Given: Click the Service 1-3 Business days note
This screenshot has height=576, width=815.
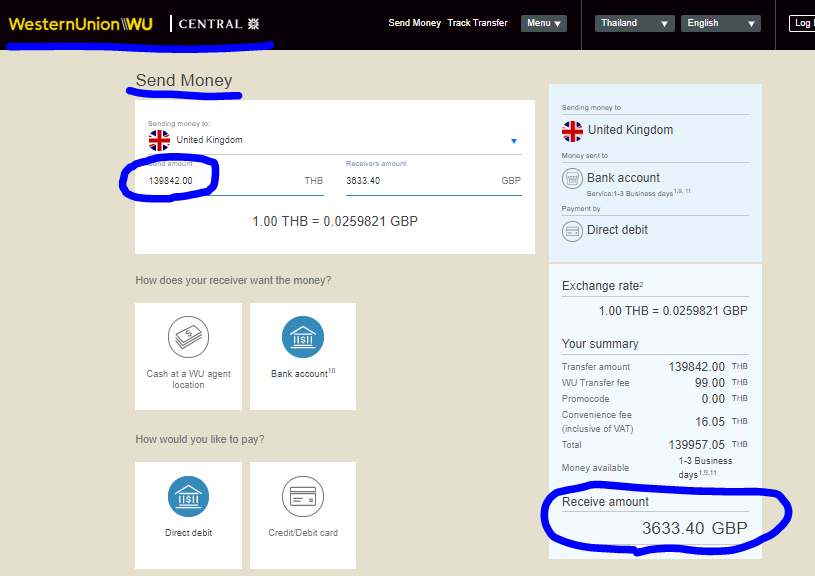Looking at the screenshot, I should (x=638, y=193).
